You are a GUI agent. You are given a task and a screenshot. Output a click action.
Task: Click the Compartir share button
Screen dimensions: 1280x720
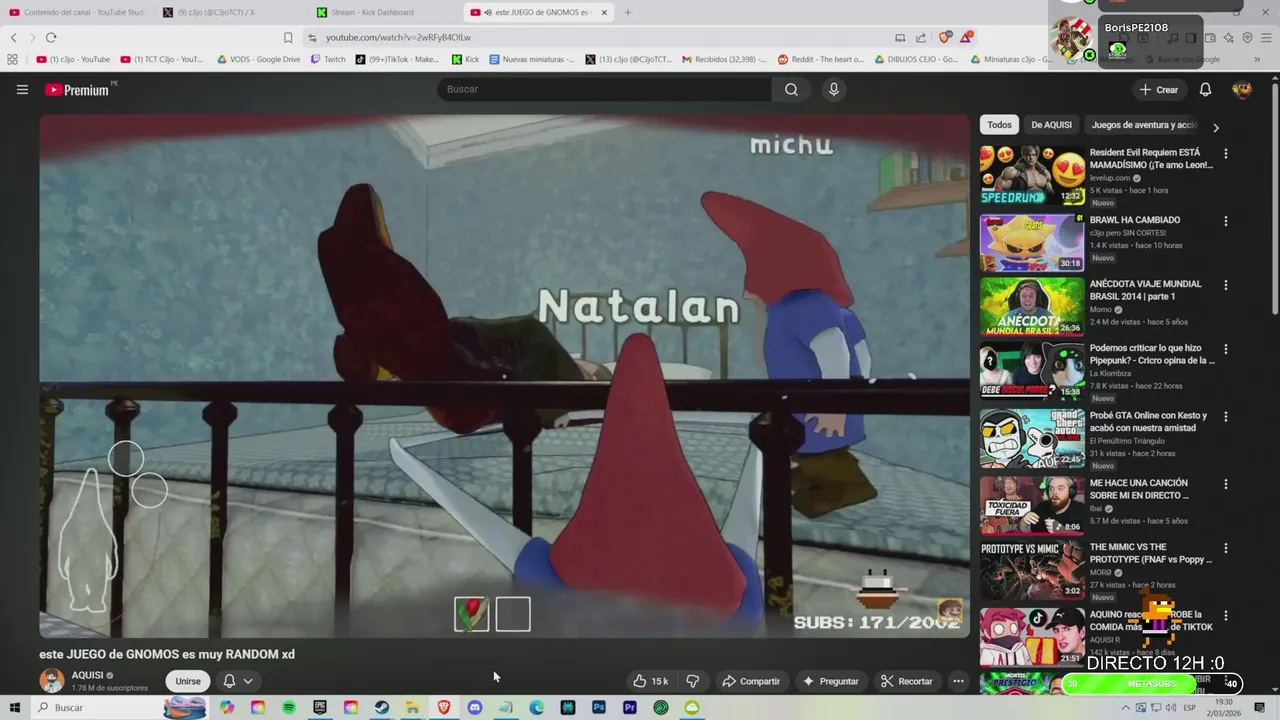click(x=751, y=681)
